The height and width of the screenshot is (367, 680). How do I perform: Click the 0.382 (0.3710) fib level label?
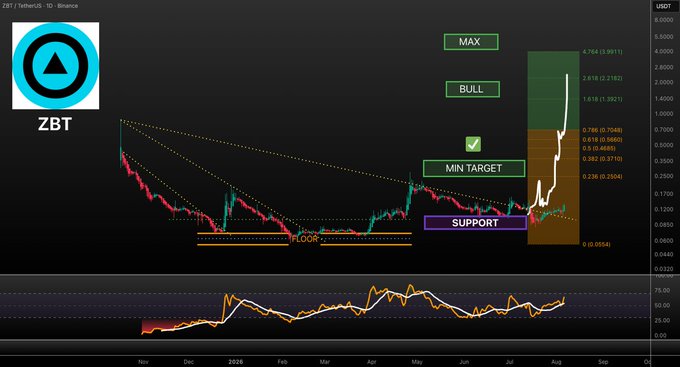click(x=602, y=159)
